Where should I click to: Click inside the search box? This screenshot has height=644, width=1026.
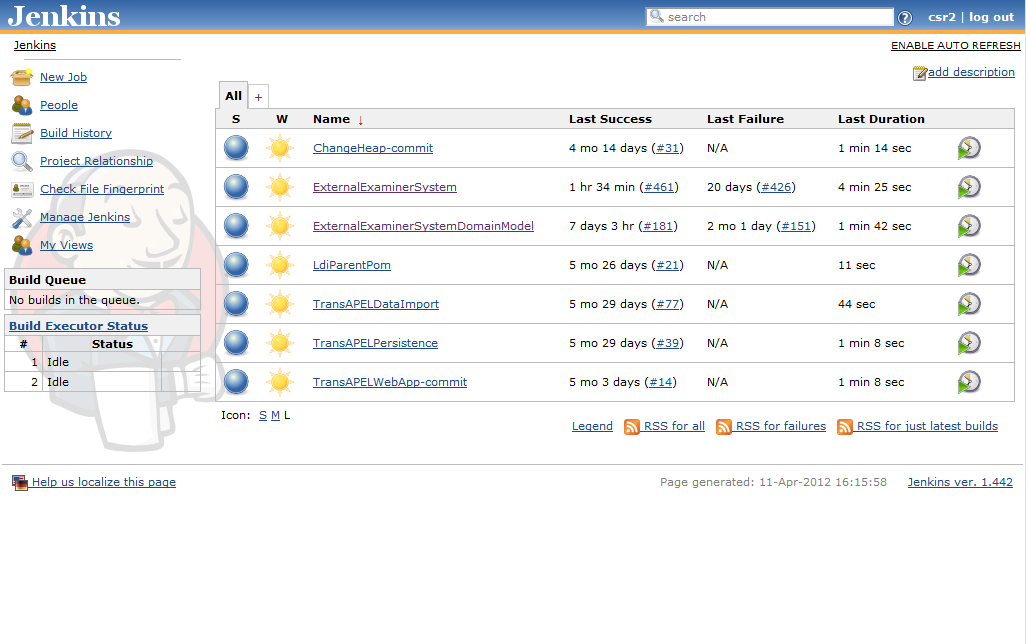[775, 16]
